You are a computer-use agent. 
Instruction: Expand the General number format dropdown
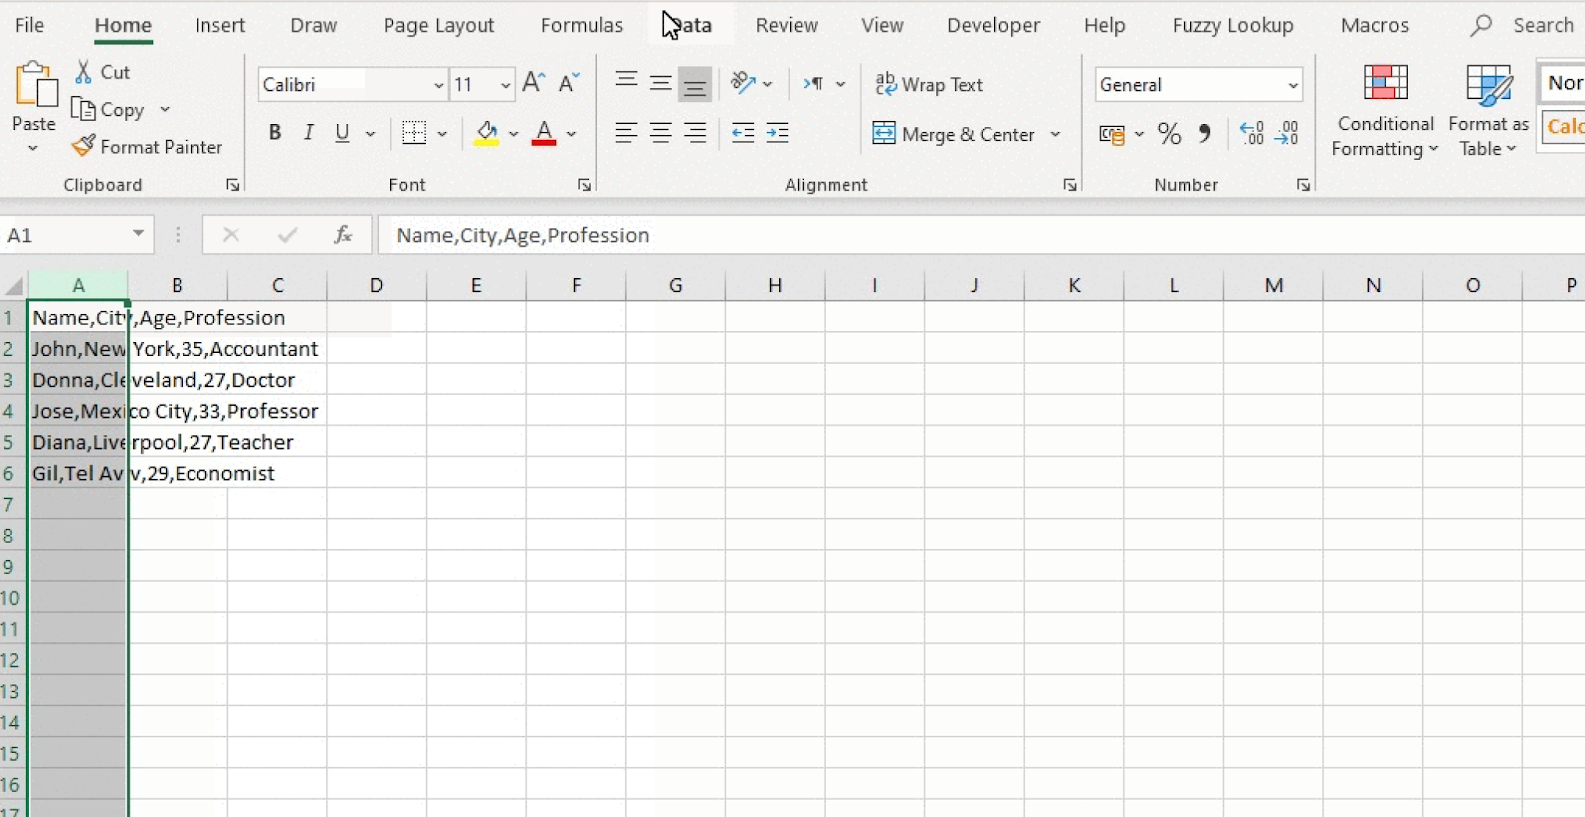pyautogui.click(x=1293, y=85)
